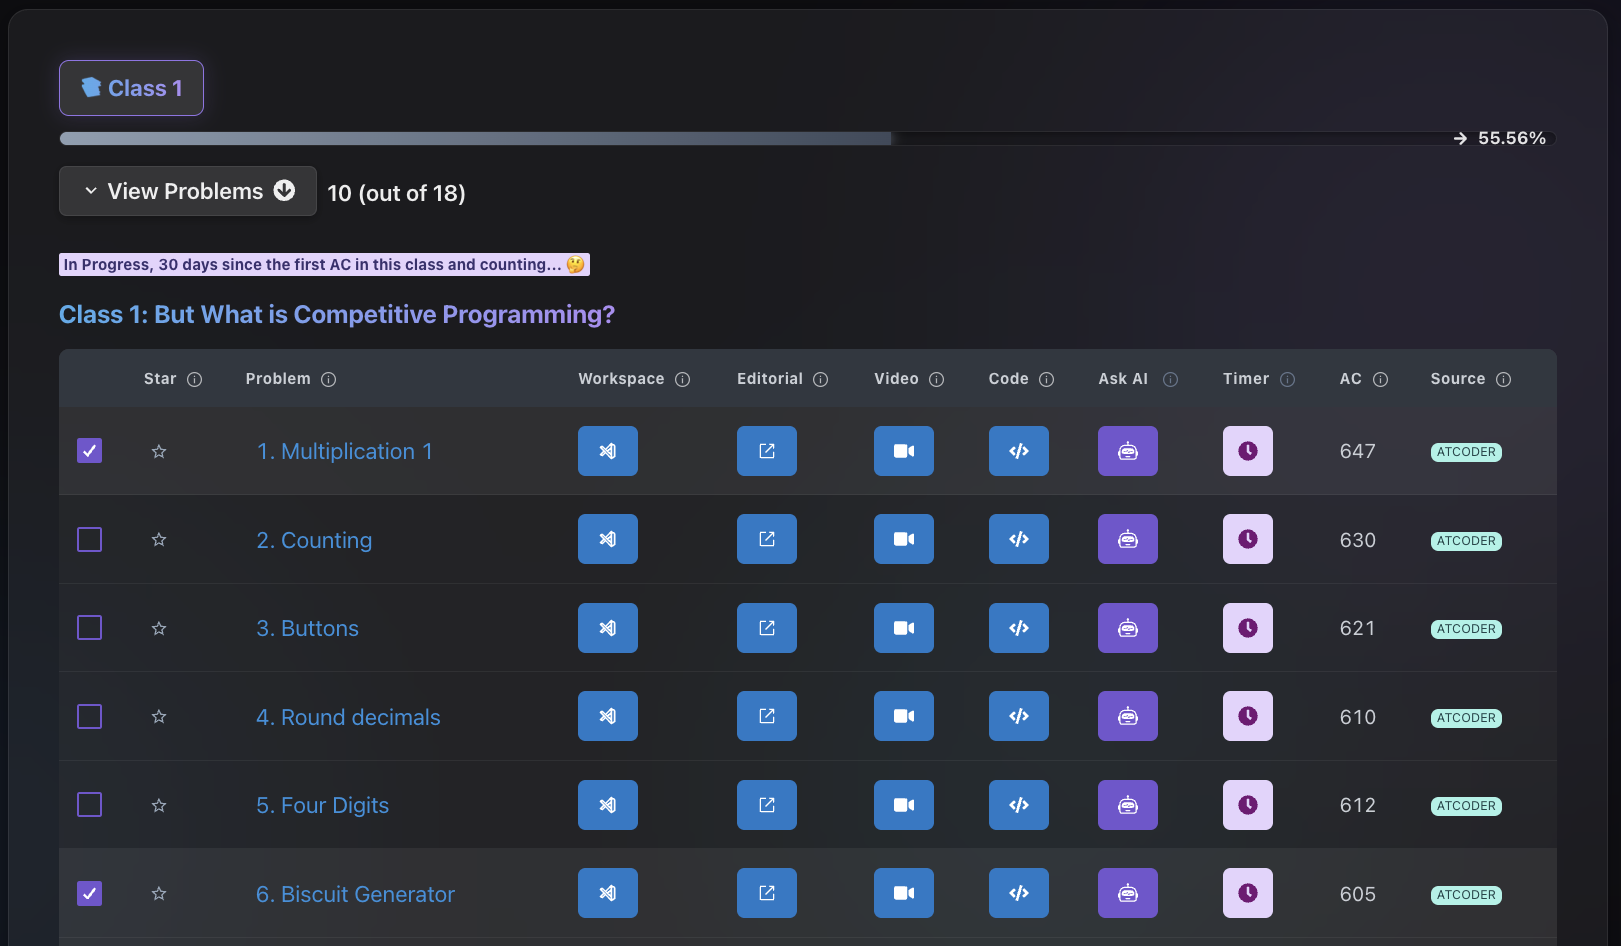Click the ATCODER source tag for Counting
Screen dimensions: 1621x946
(x=1465, y=541)
